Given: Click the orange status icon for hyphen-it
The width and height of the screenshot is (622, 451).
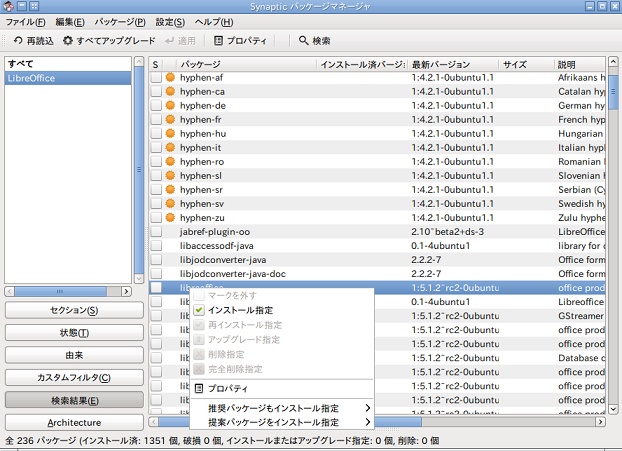Looking at the screenshot, I should pyautogui.click(x=170, y=148).
